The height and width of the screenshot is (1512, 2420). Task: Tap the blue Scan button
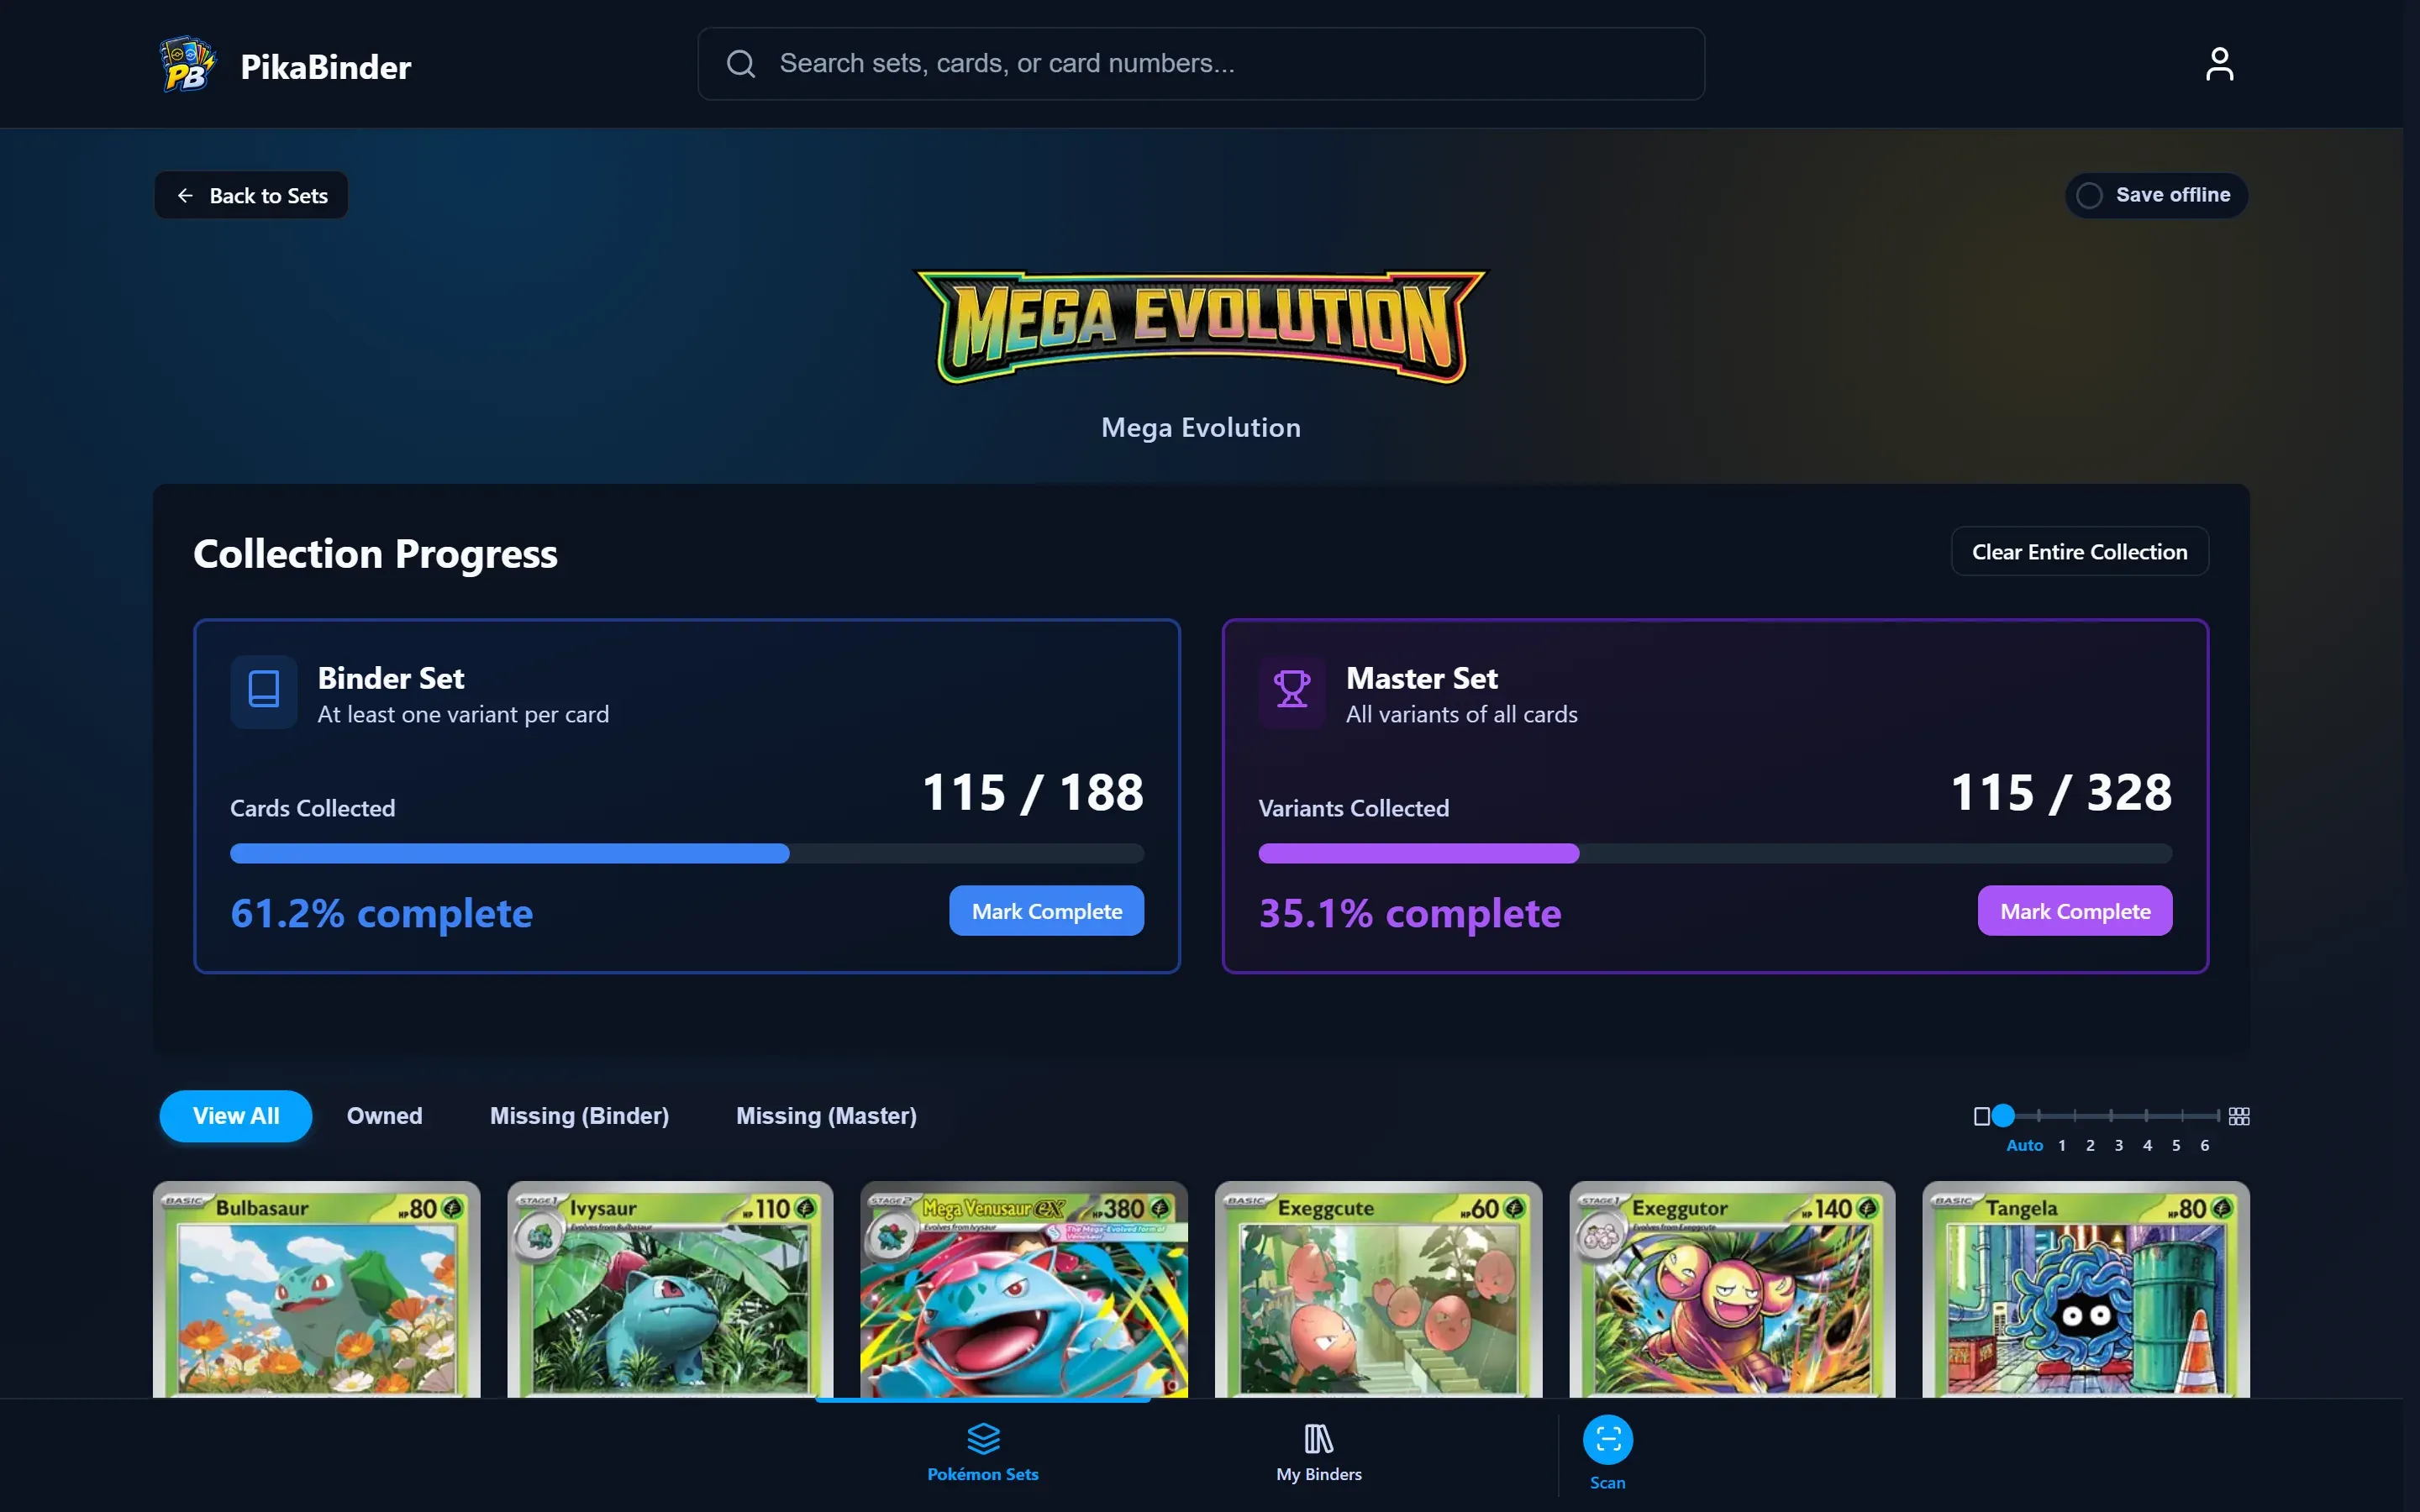1607,1440
